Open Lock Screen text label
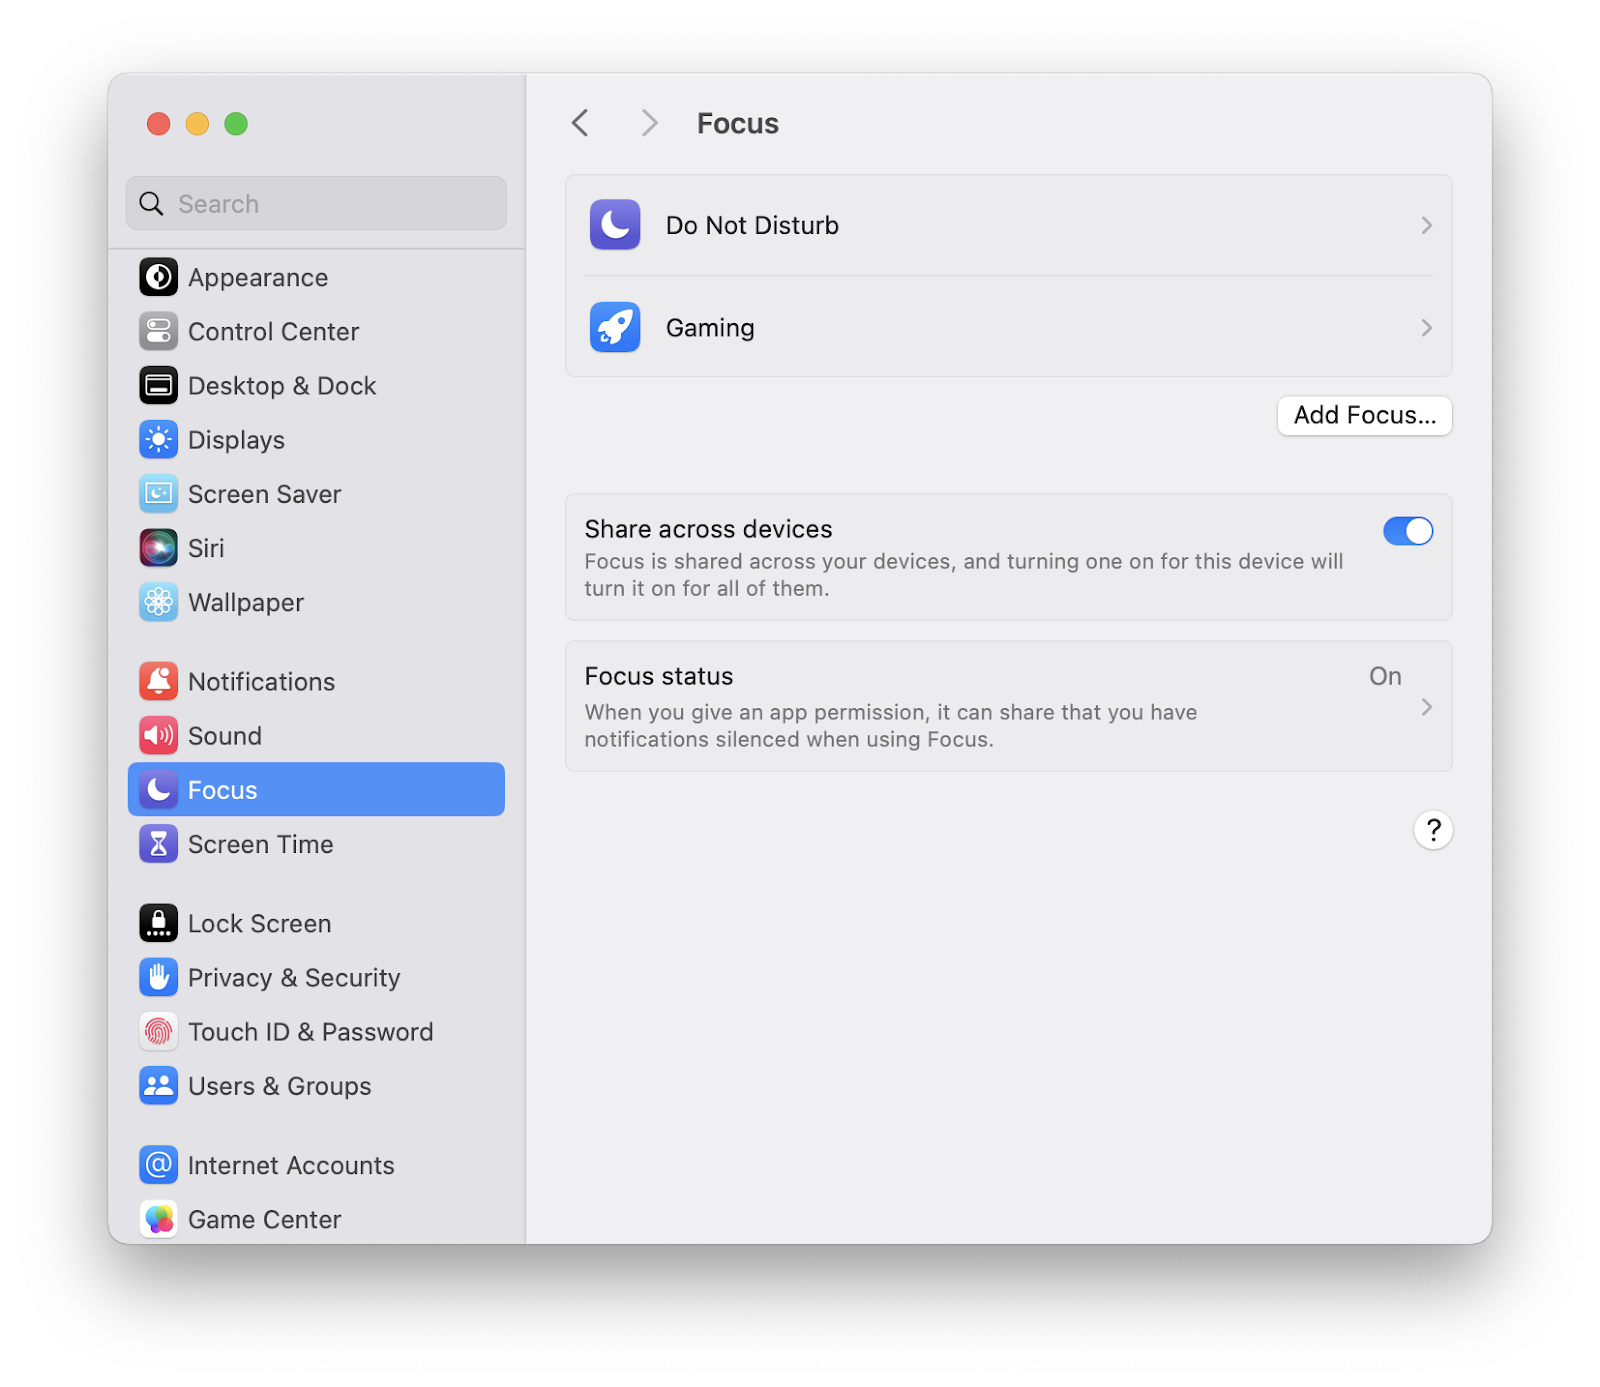Screen dimensions: 1600x1387 [x=259, y=924]
